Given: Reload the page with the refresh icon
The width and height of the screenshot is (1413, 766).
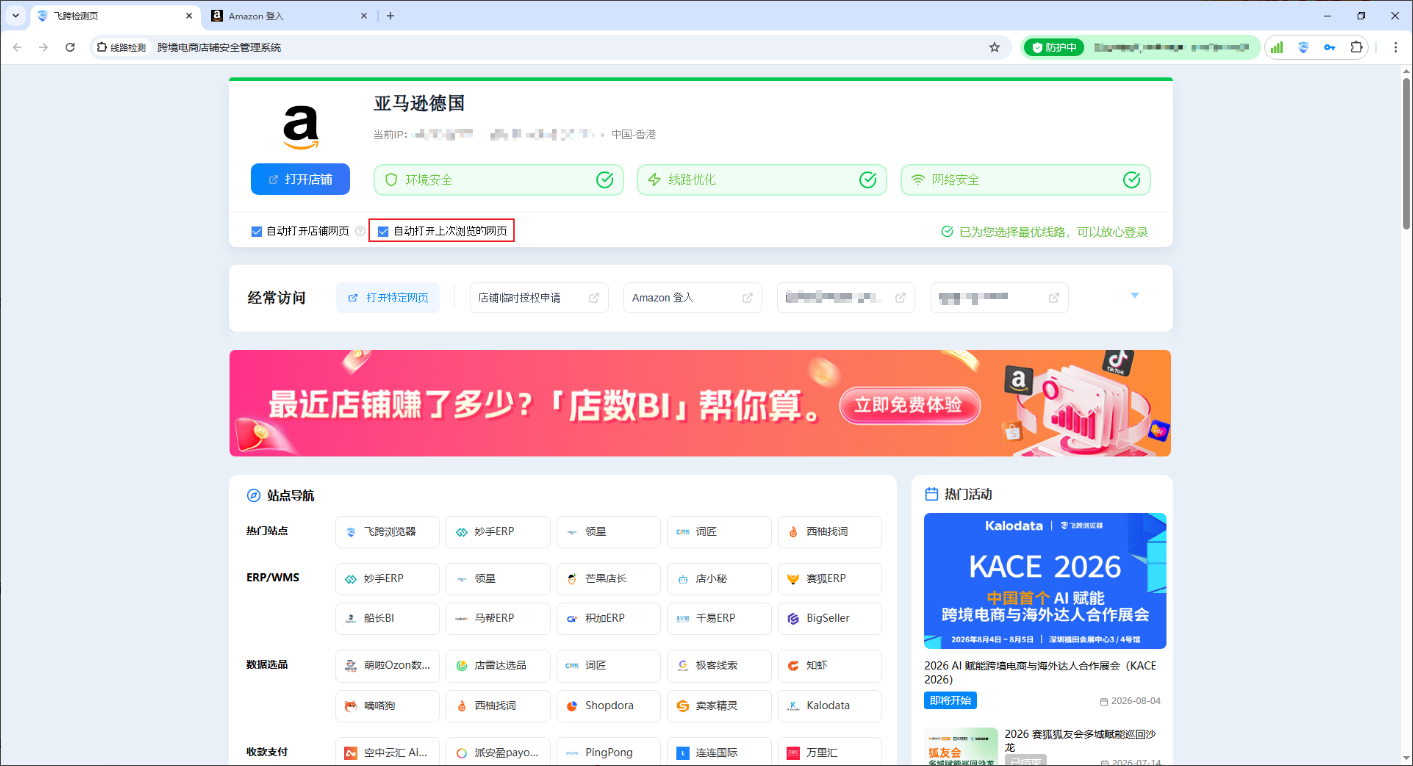Looking at the screenshot, I should tap(70, 47).
